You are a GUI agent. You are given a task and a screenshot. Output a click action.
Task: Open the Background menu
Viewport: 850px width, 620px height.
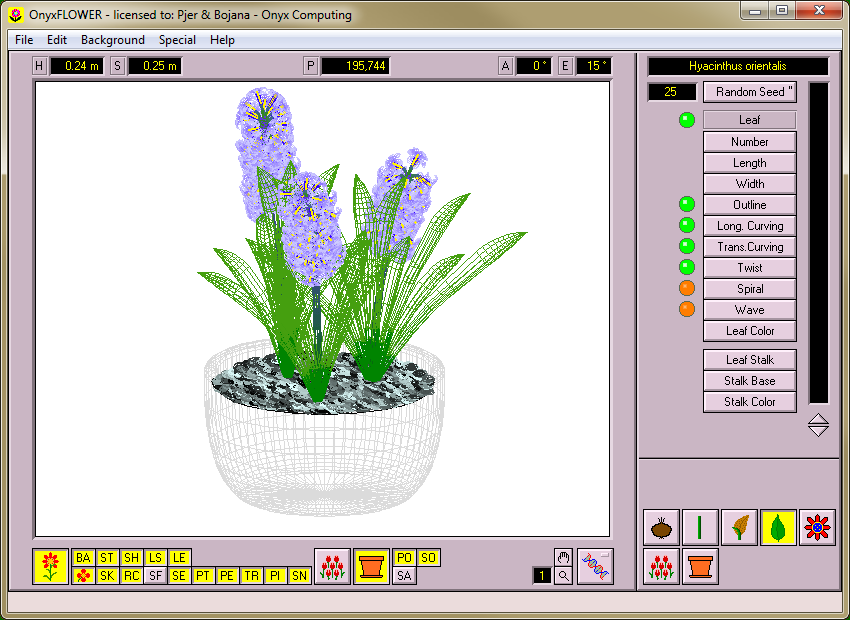pos(113,40)
